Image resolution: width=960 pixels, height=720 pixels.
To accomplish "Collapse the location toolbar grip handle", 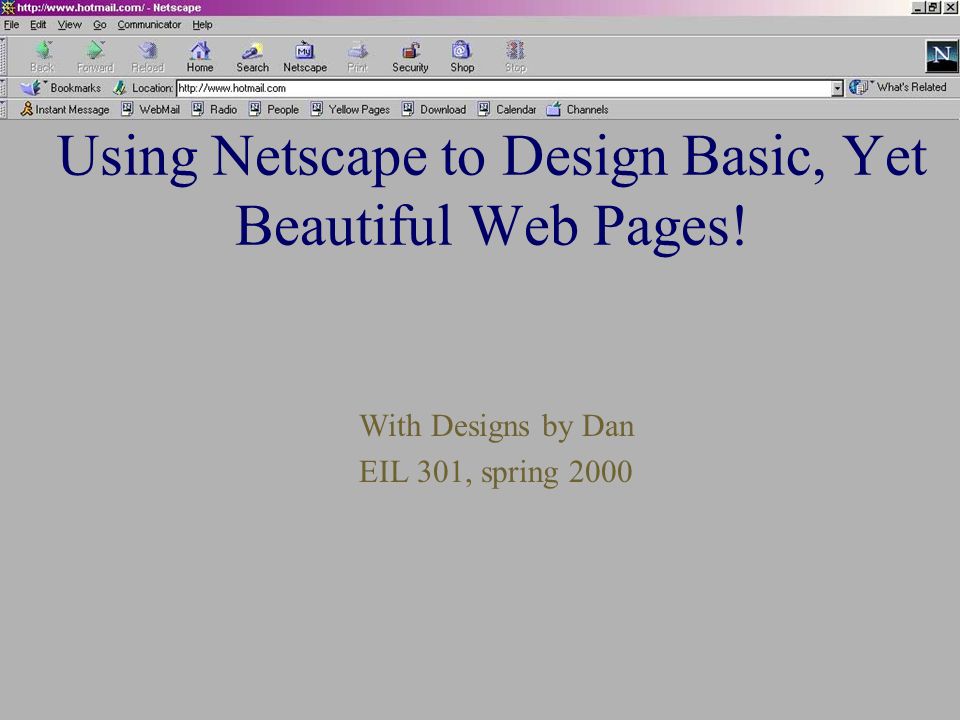I will [4, 88].
